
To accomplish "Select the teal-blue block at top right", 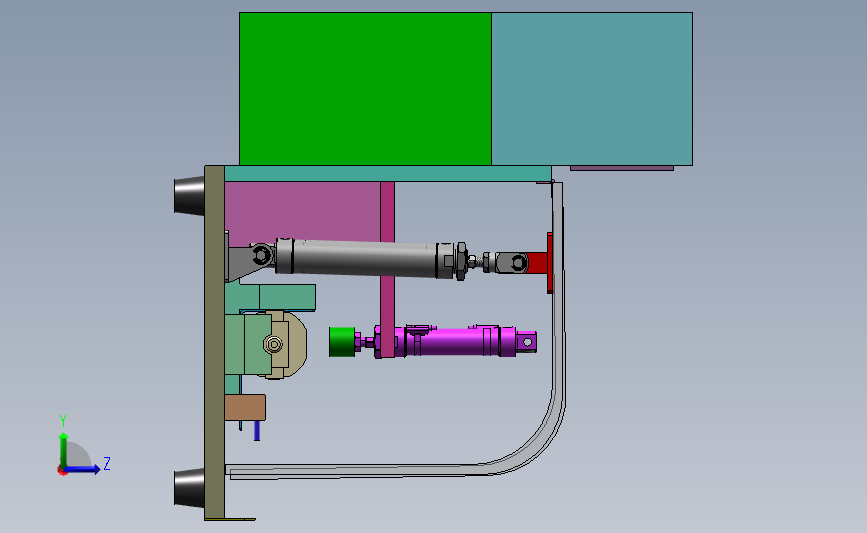I will tap(592, 88).
